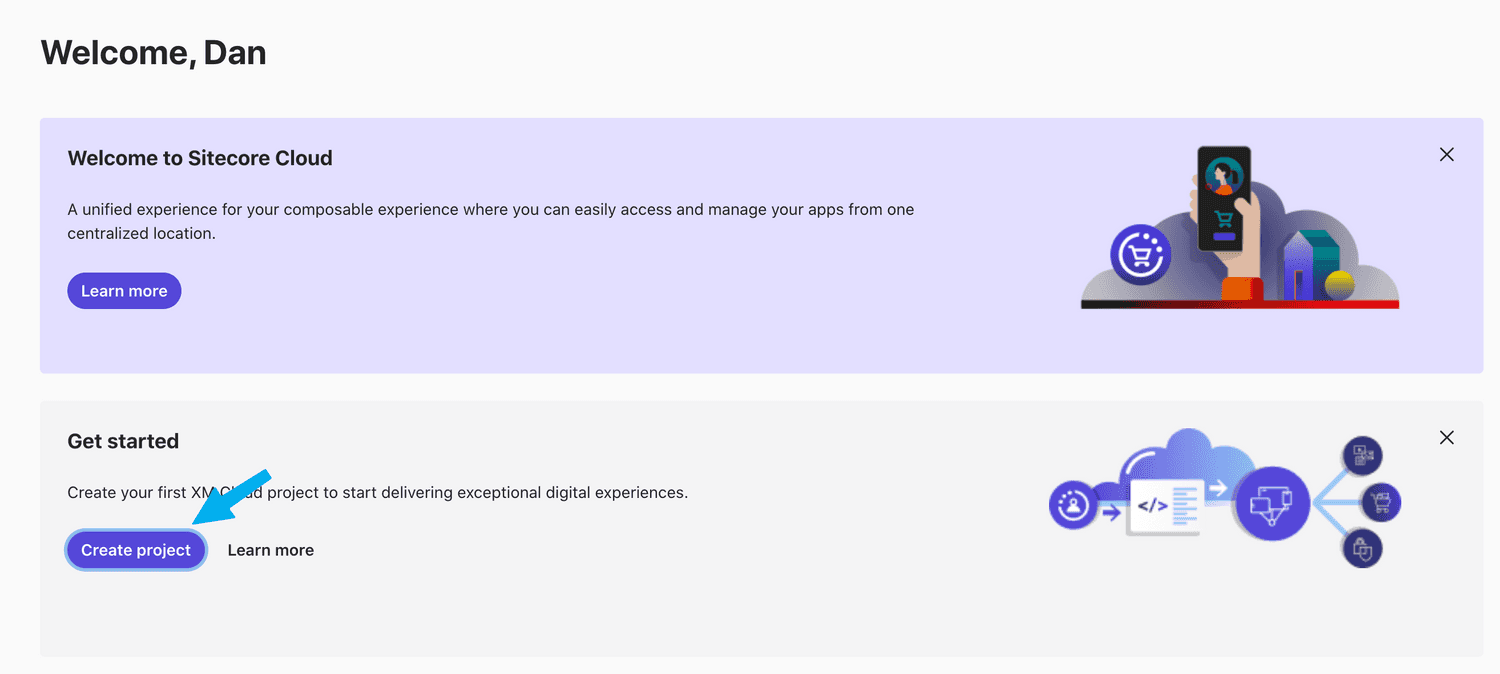This screenshot has width=1500, height=674.
Task: Click the Welcome to Sitecore Cloud illustration
Action: point(1240,227)
